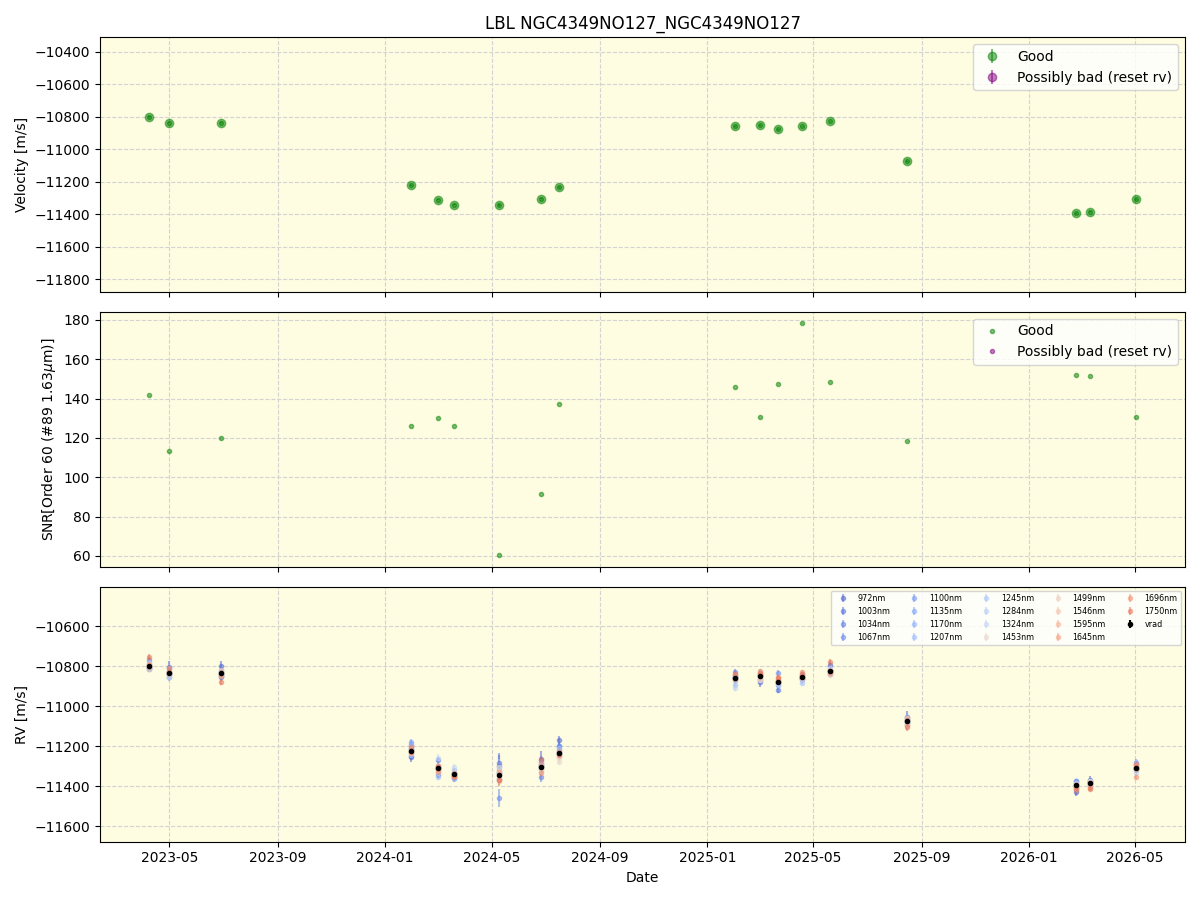Screen dimensions: 1200x900
Task: Click the RV [m/s] y-axis label
Action: coord(21,715)
